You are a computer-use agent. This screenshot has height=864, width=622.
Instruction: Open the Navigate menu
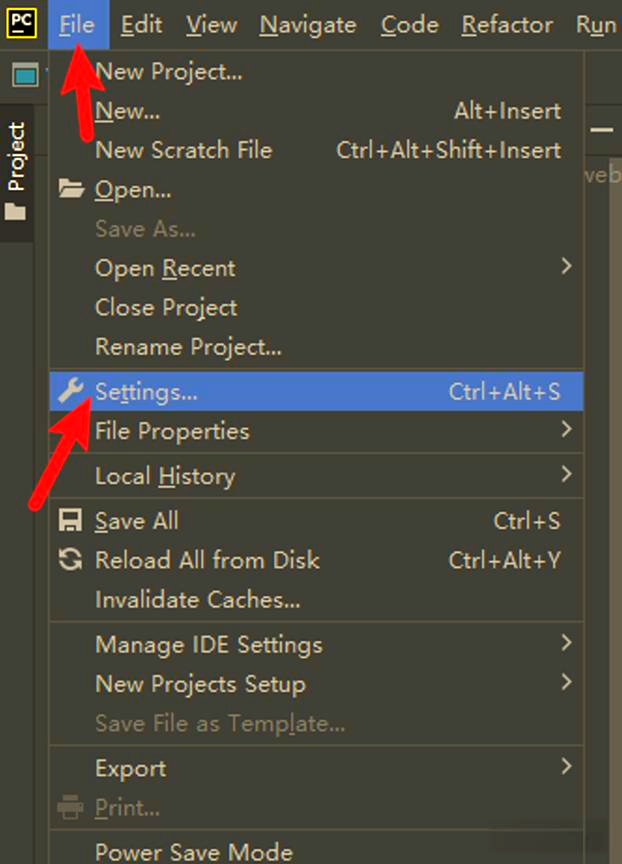[307, 25]
